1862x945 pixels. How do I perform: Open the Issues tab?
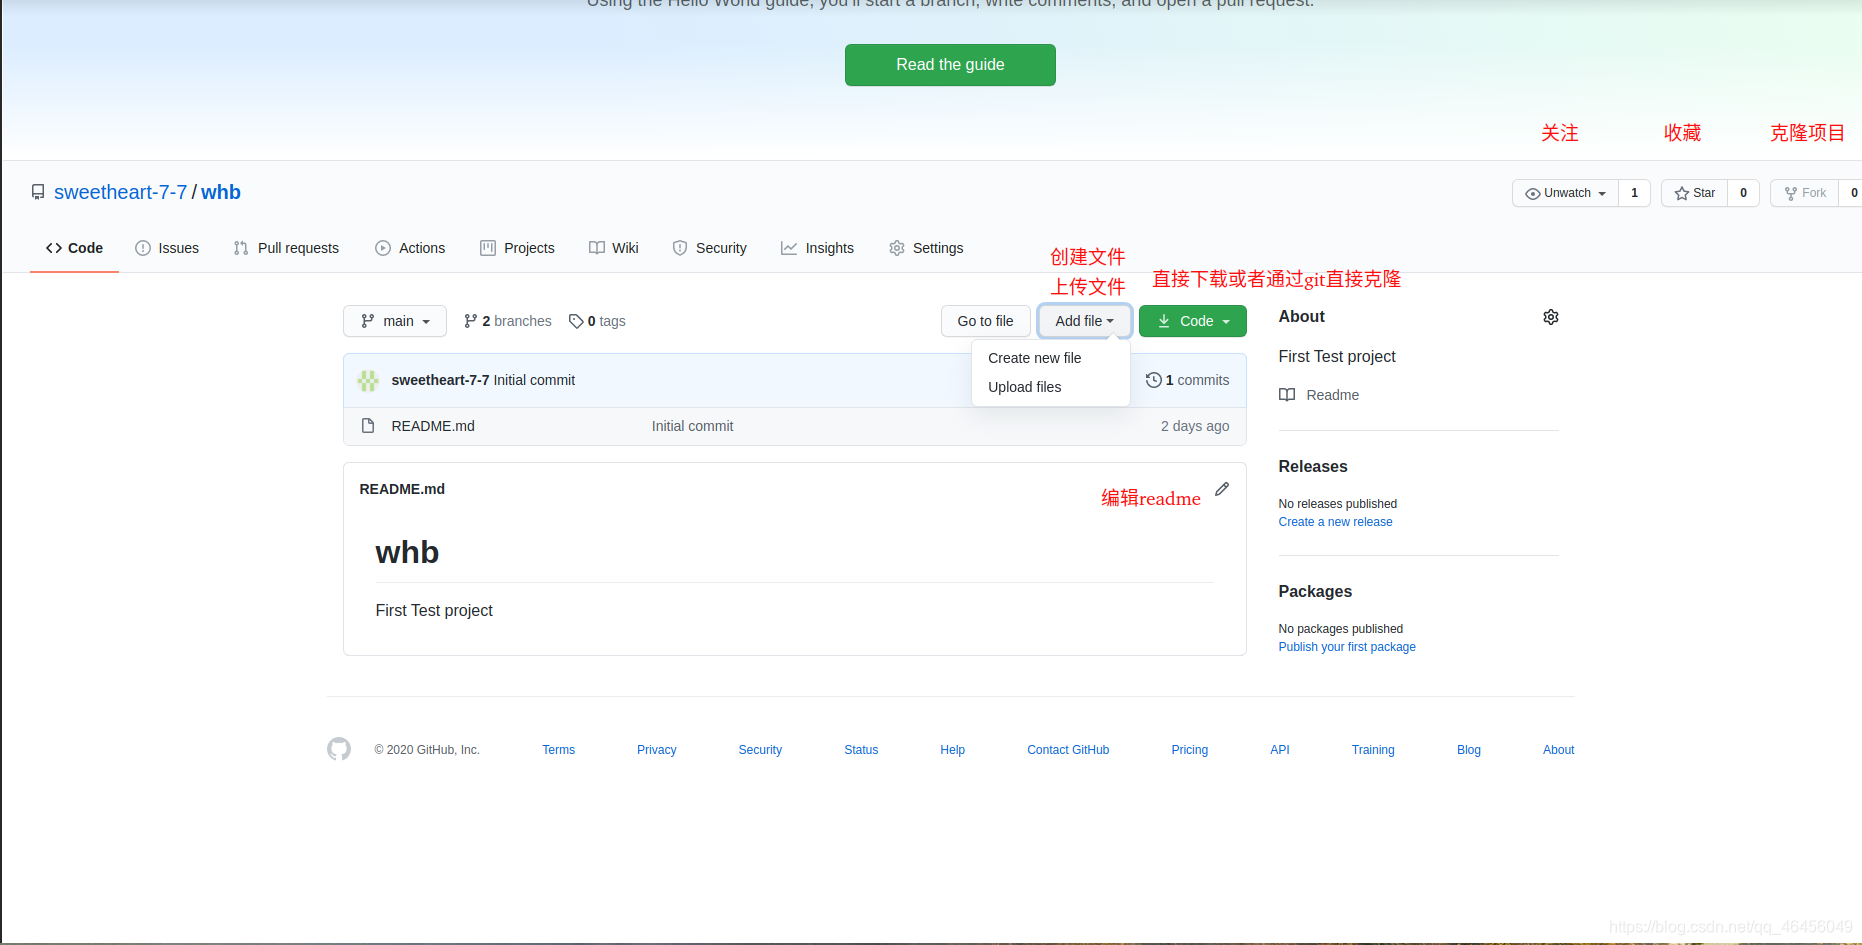(167, 248)
